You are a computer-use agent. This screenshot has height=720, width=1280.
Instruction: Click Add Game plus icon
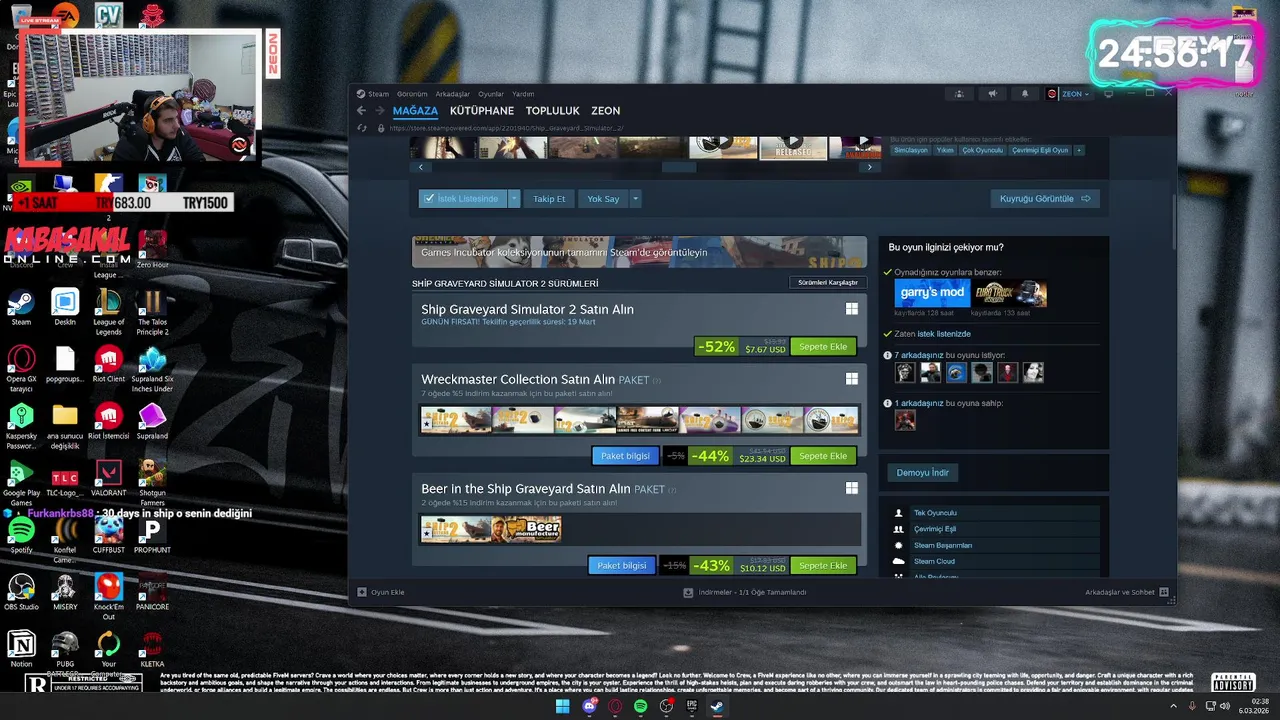[362, 592]
